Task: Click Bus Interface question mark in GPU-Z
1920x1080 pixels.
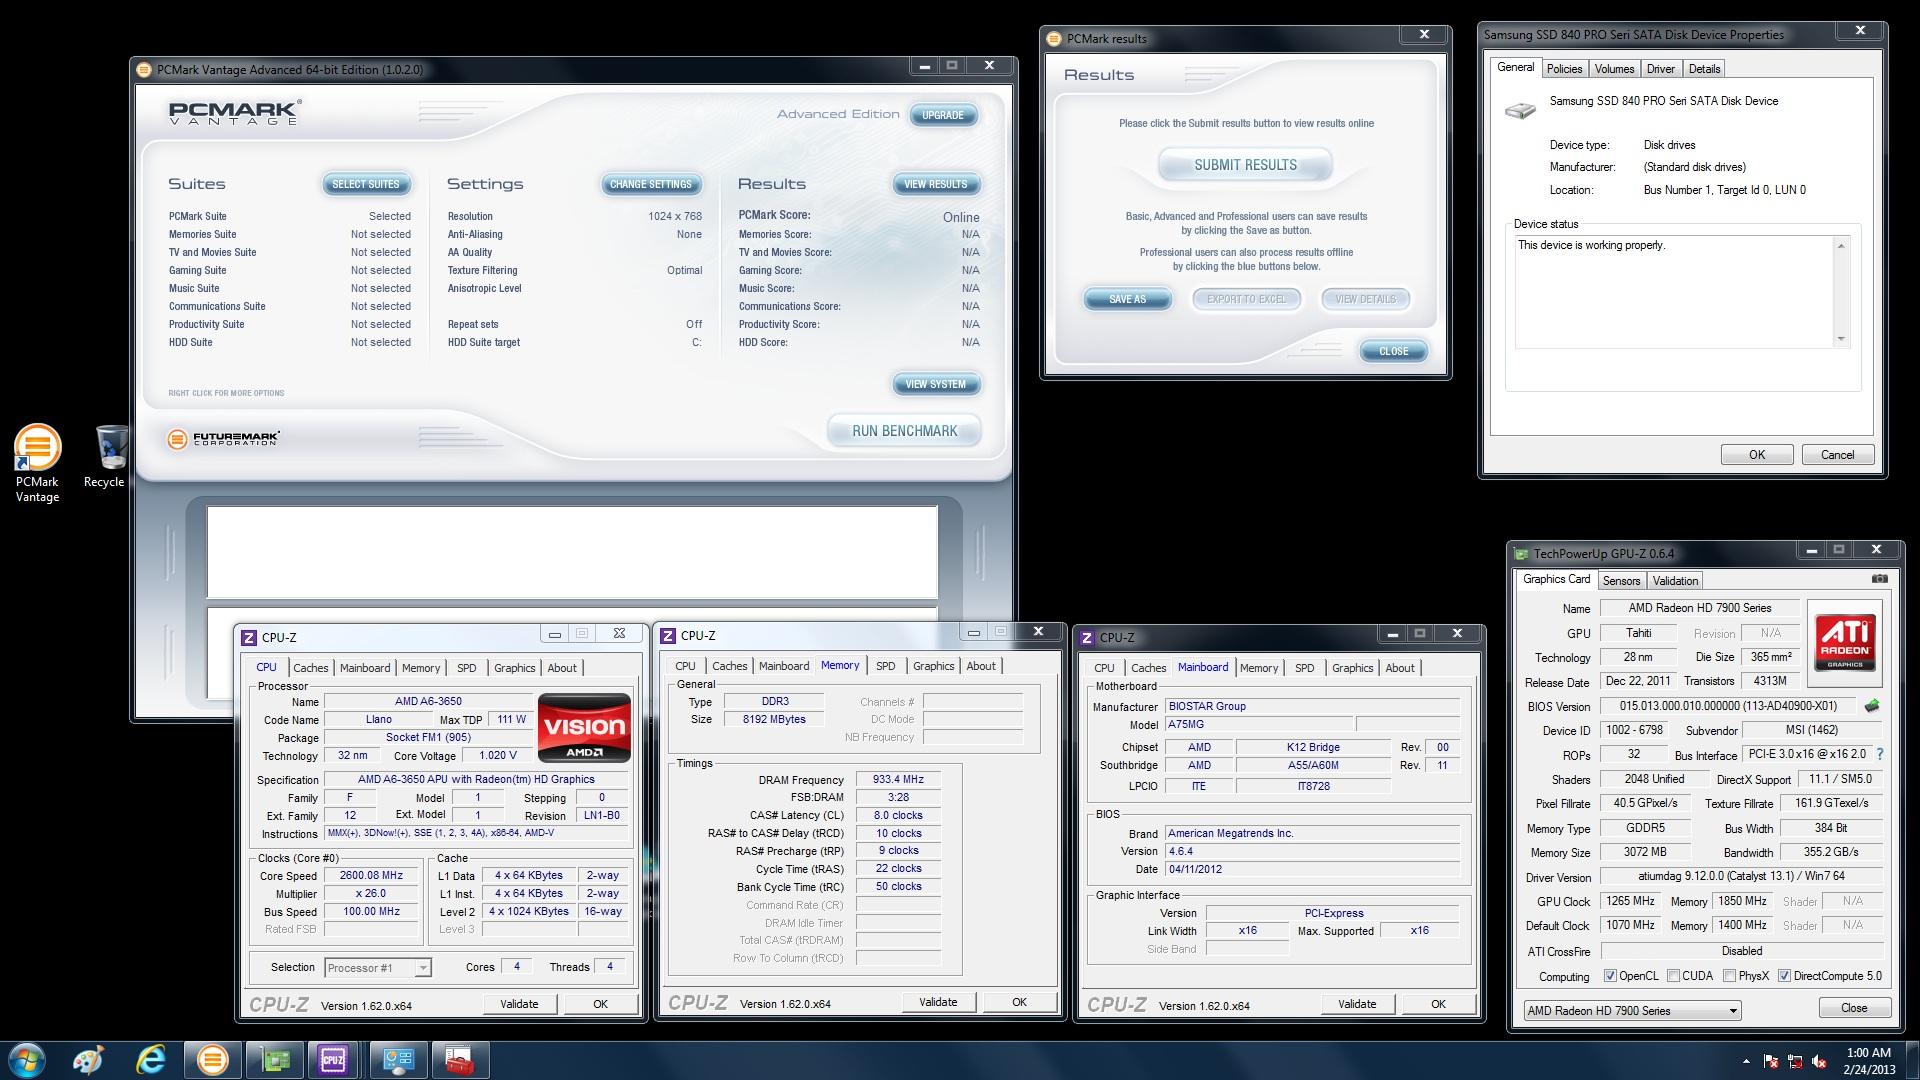Action: tap(1880, 754)
